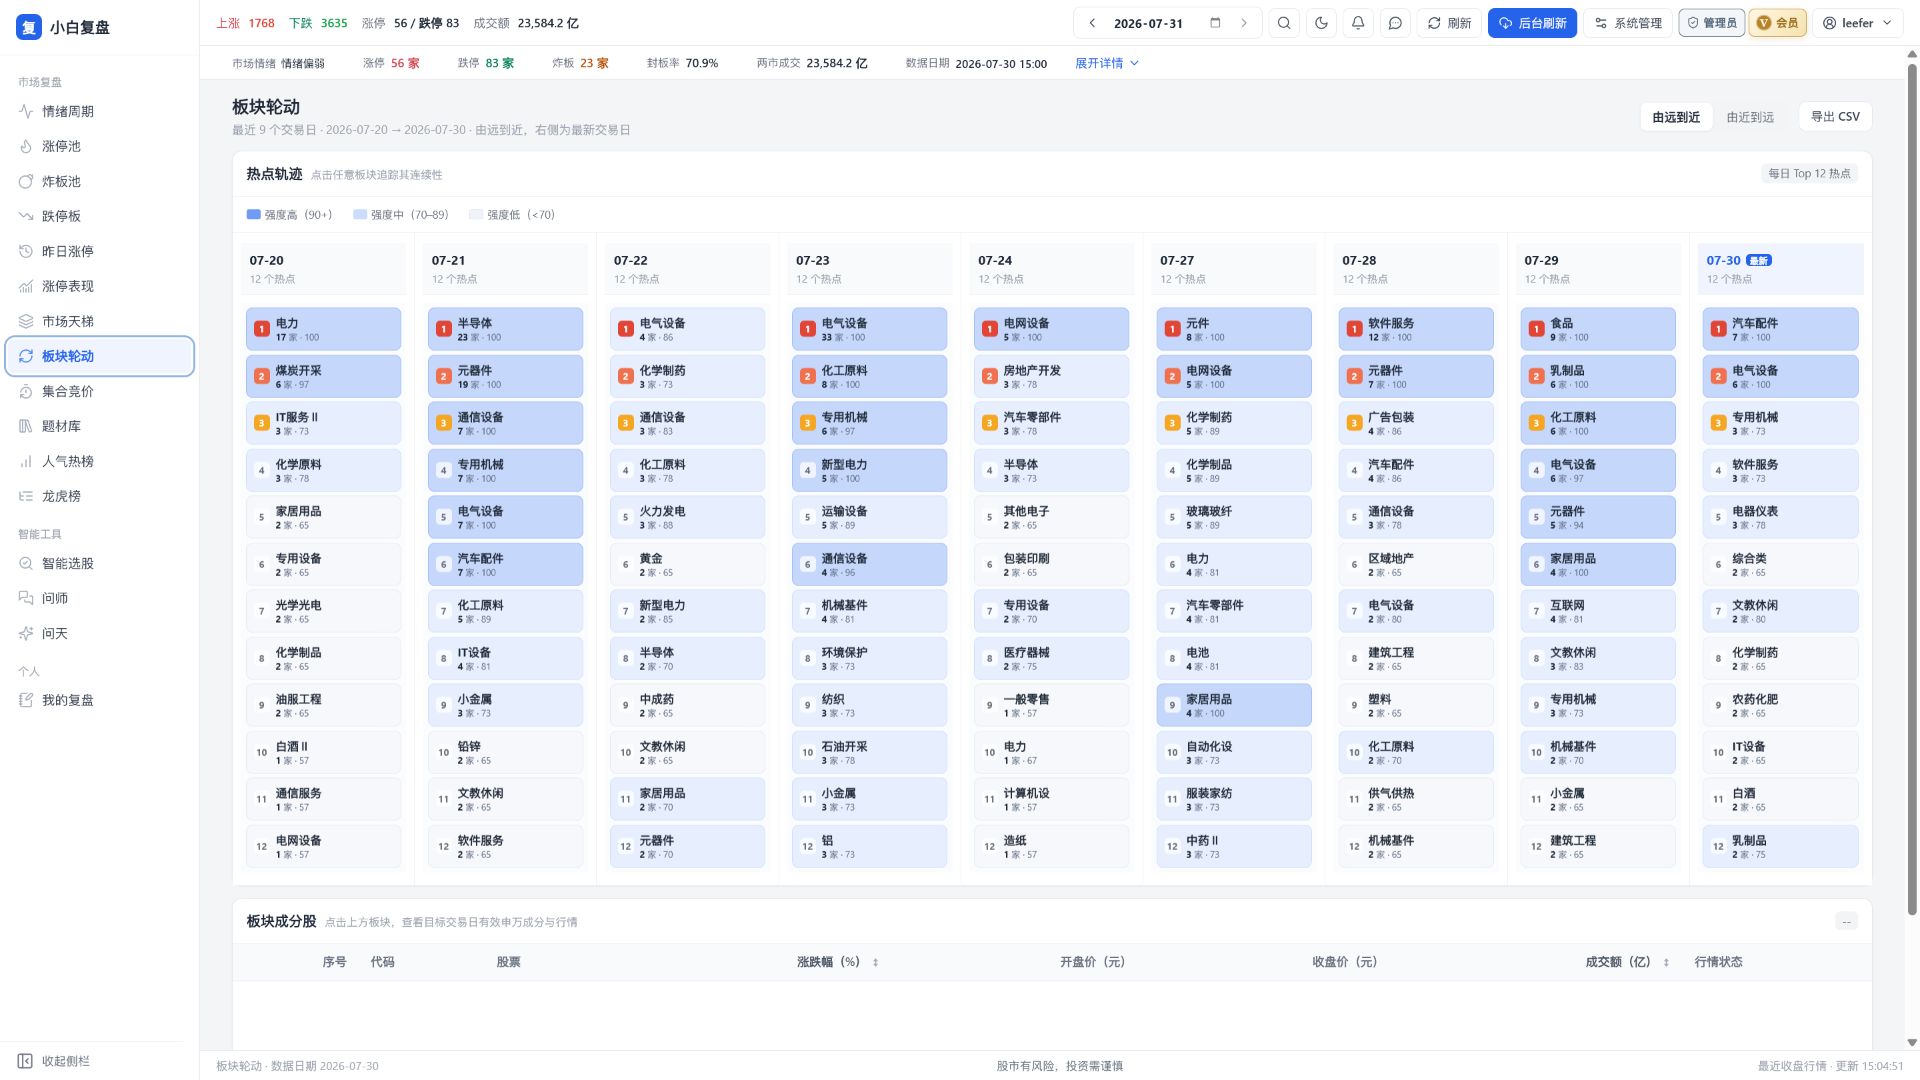Click 集合竞价 sidebar icon
Viewport: 1920px width, 1080px height.
click(x=26, y=391)
